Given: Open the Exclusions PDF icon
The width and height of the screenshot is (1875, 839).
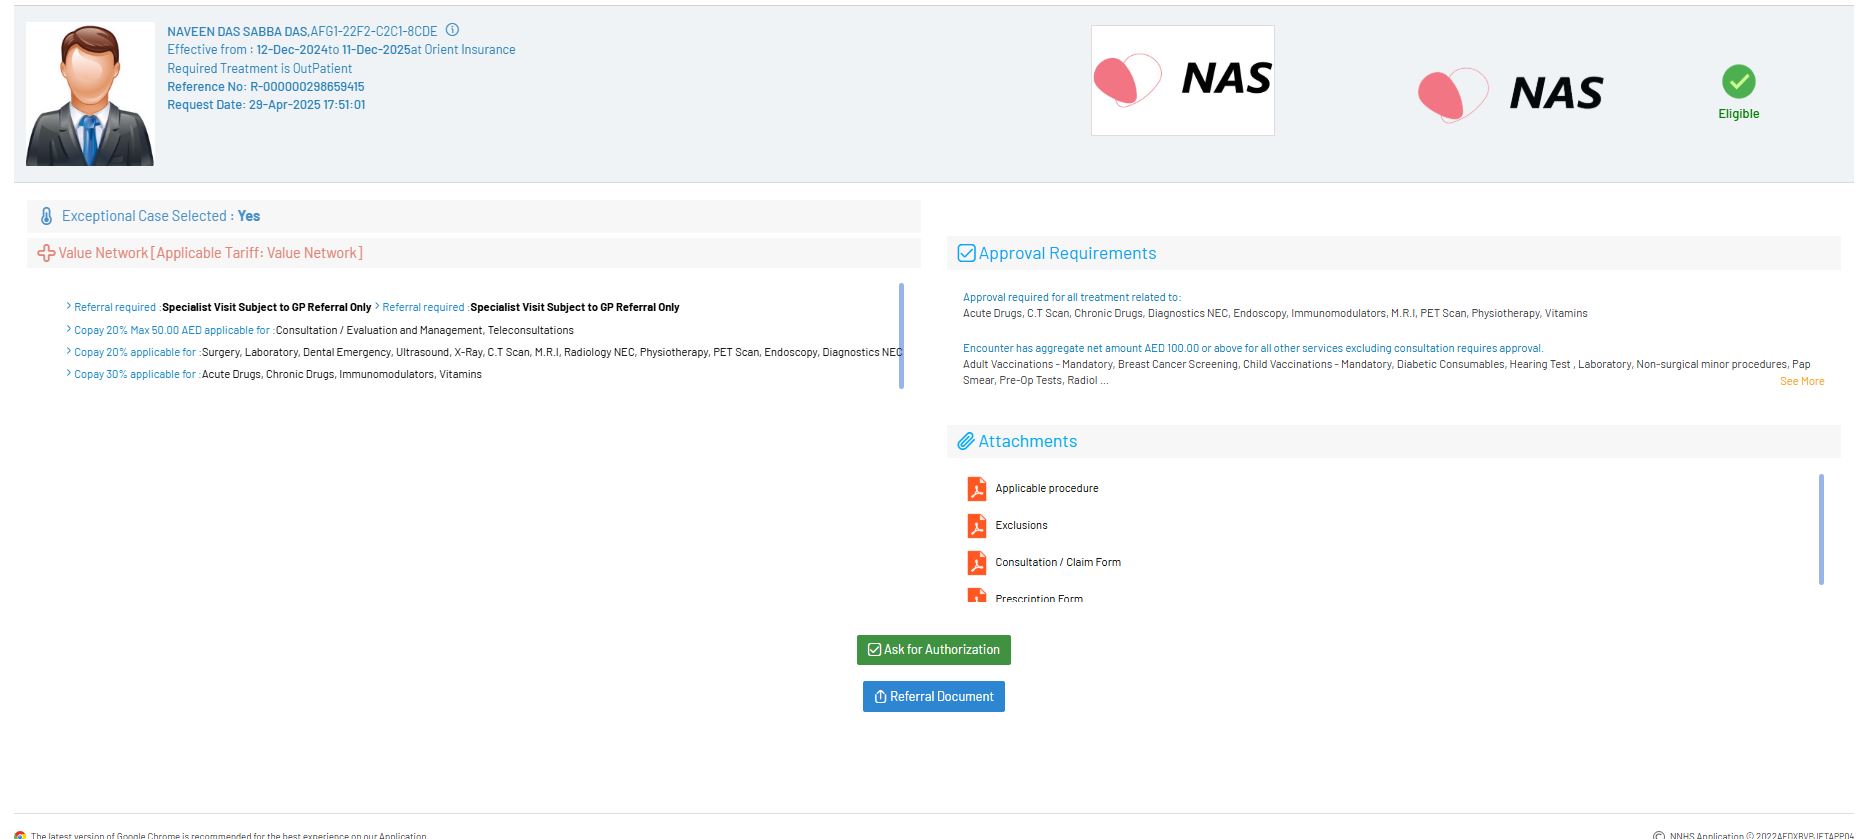Looking at the screenshot, I should click(x=977, y=526).
